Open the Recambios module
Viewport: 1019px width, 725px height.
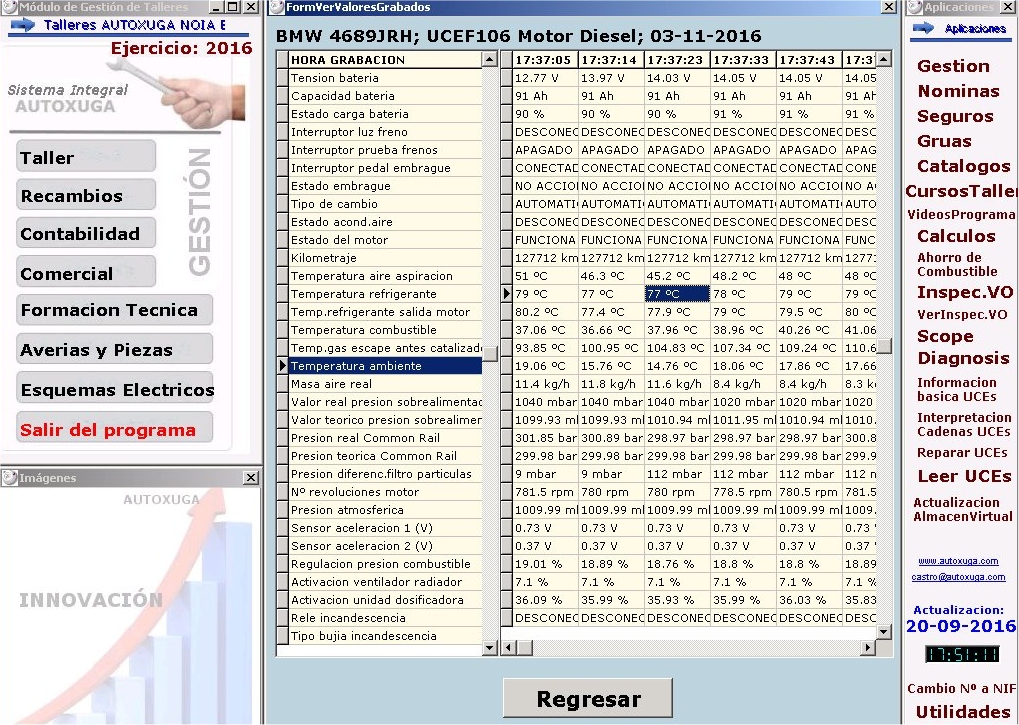[86, 196]
